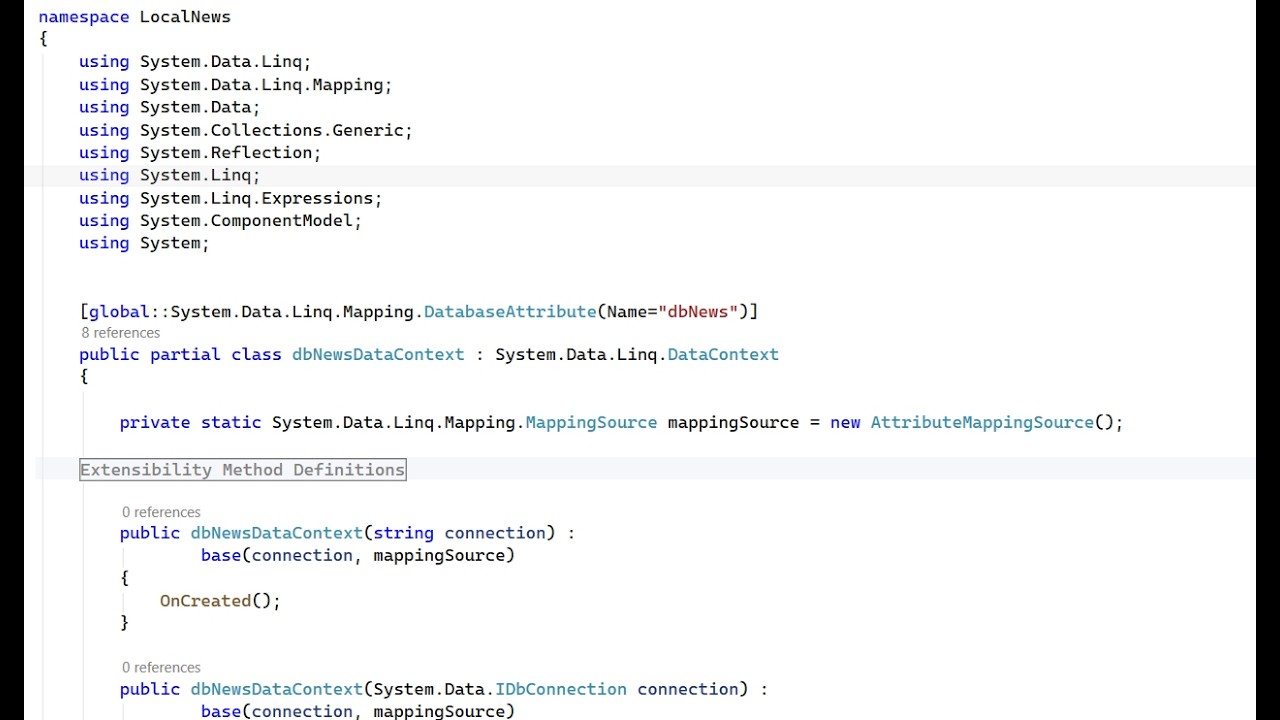
Task: Click the 'using System.Data;' line
Action: tap(170, 107)
